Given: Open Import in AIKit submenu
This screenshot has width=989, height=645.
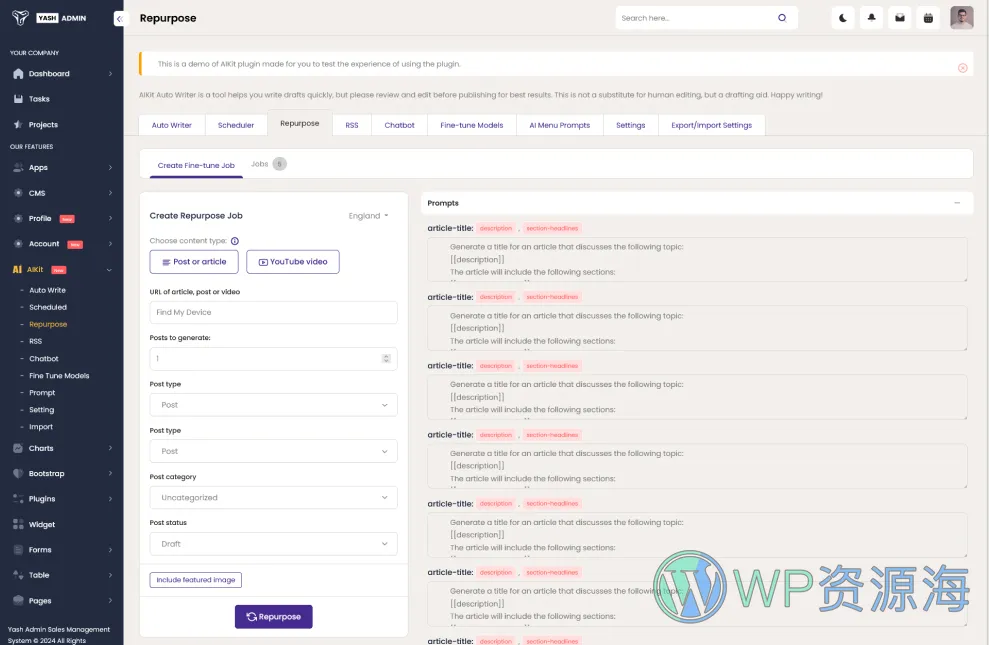Looking at the screenshot, I should coord(41,426).
